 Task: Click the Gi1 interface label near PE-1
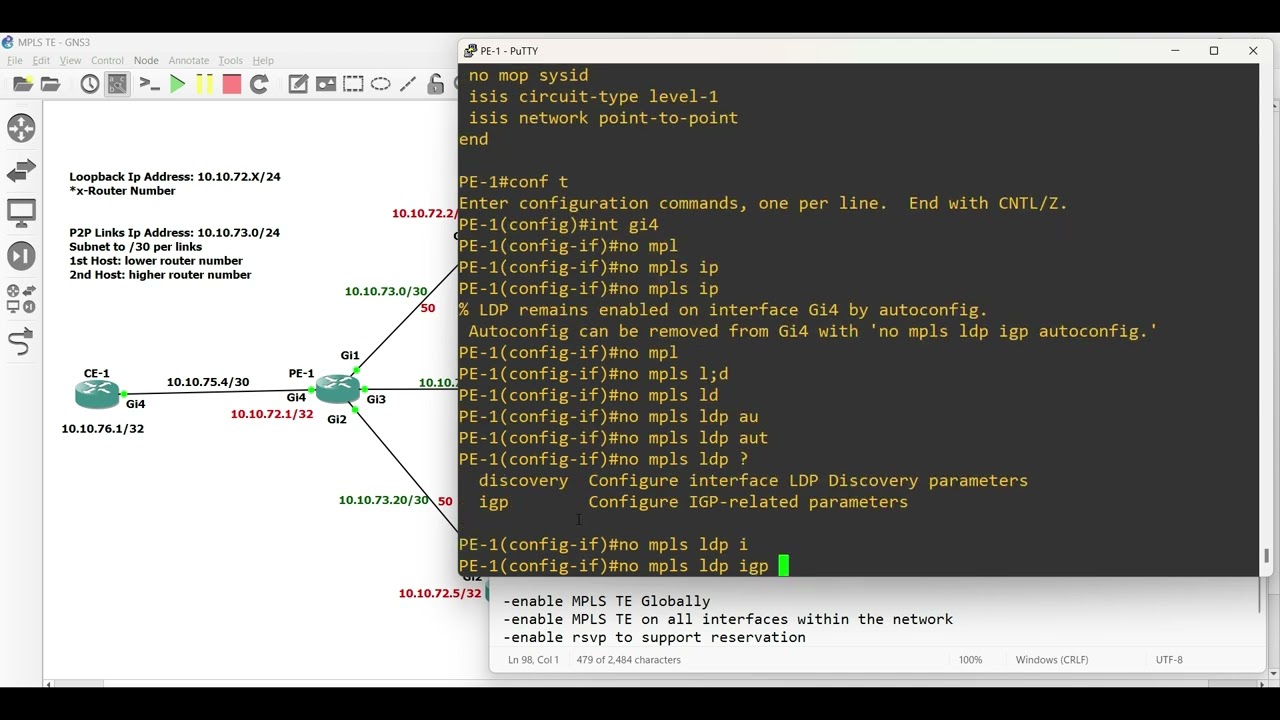point(350,355)
